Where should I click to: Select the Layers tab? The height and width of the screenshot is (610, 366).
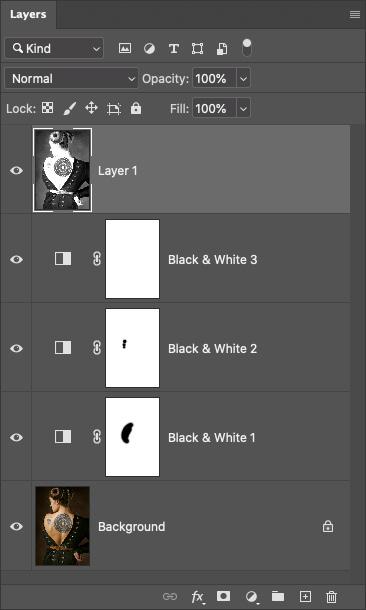tap(28, 14)
